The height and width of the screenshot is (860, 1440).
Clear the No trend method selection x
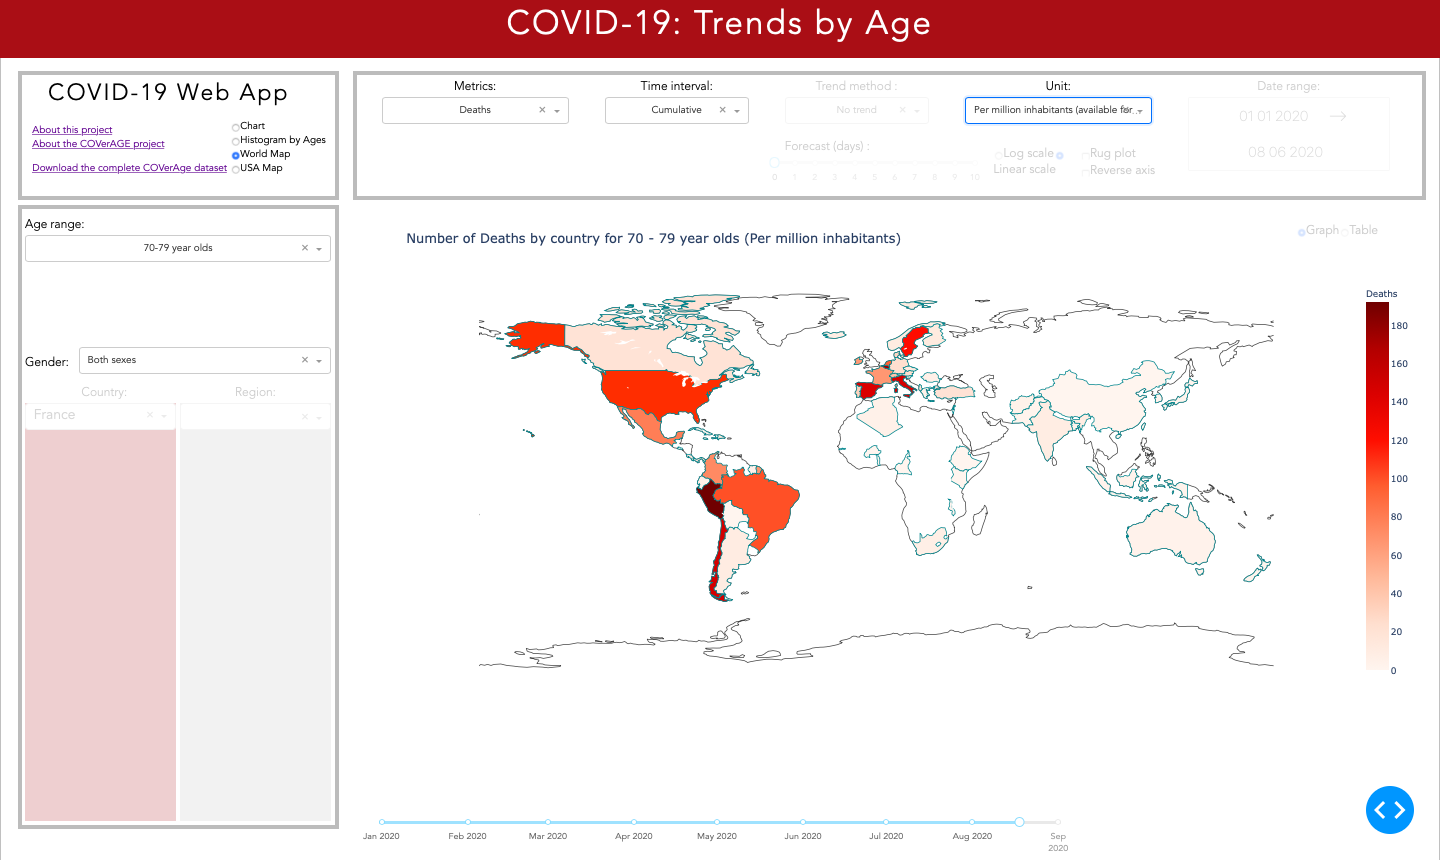click(x=902, y=110)
